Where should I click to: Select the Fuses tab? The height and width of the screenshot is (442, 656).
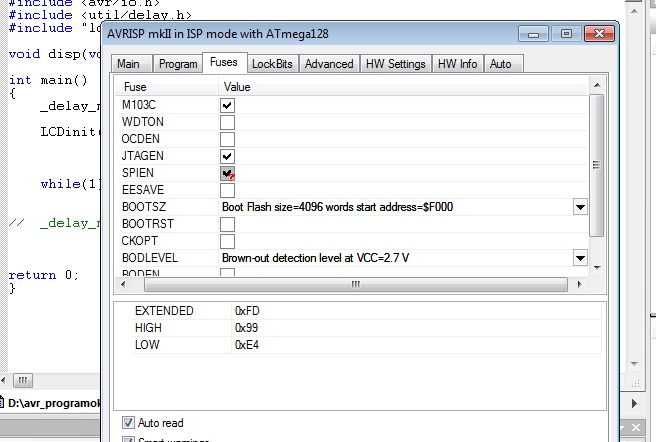(x=224, y=62)
